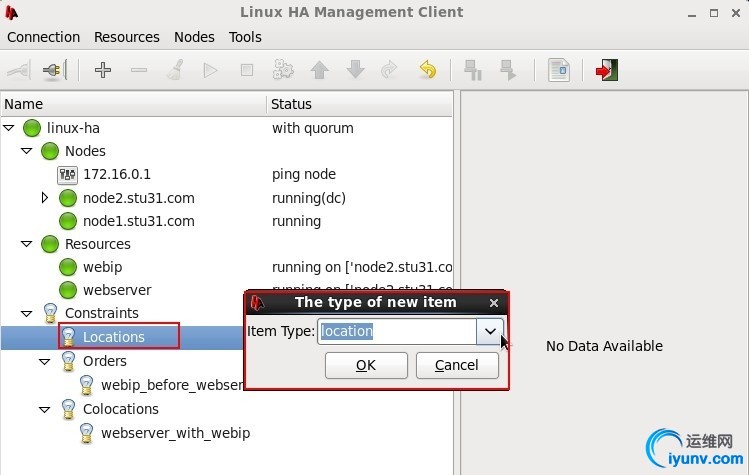Select node1.stu31.com in the tree
The image size is (749, 475).
tap(138, 221)
